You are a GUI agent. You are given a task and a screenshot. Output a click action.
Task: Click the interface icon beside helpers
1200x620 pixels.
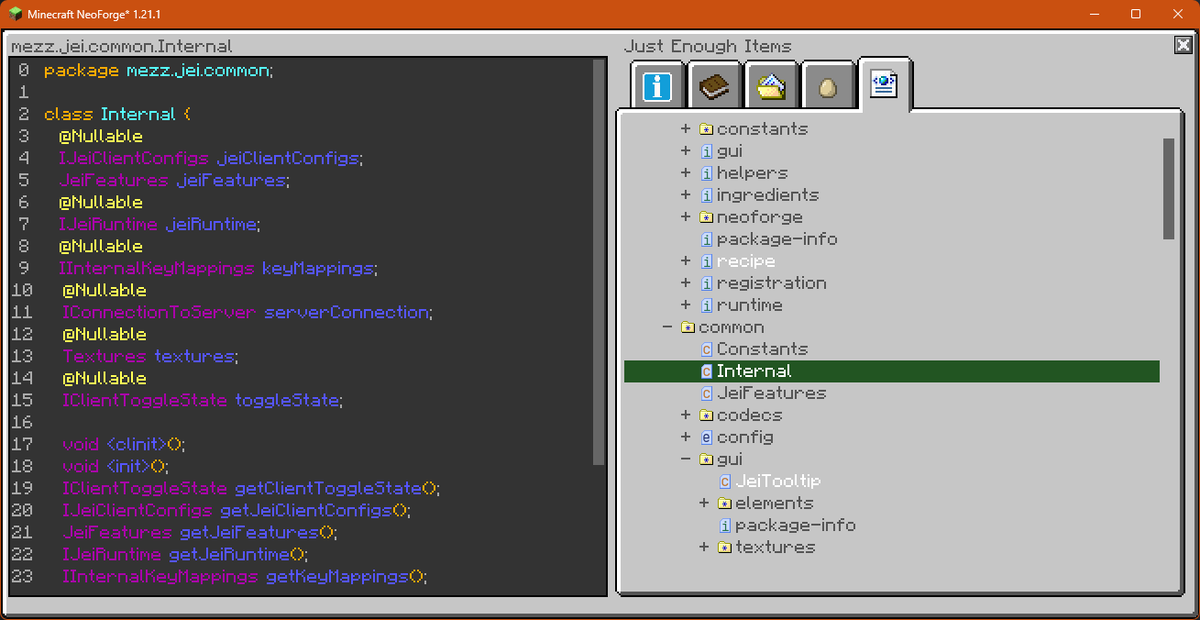tap(706, 173)
